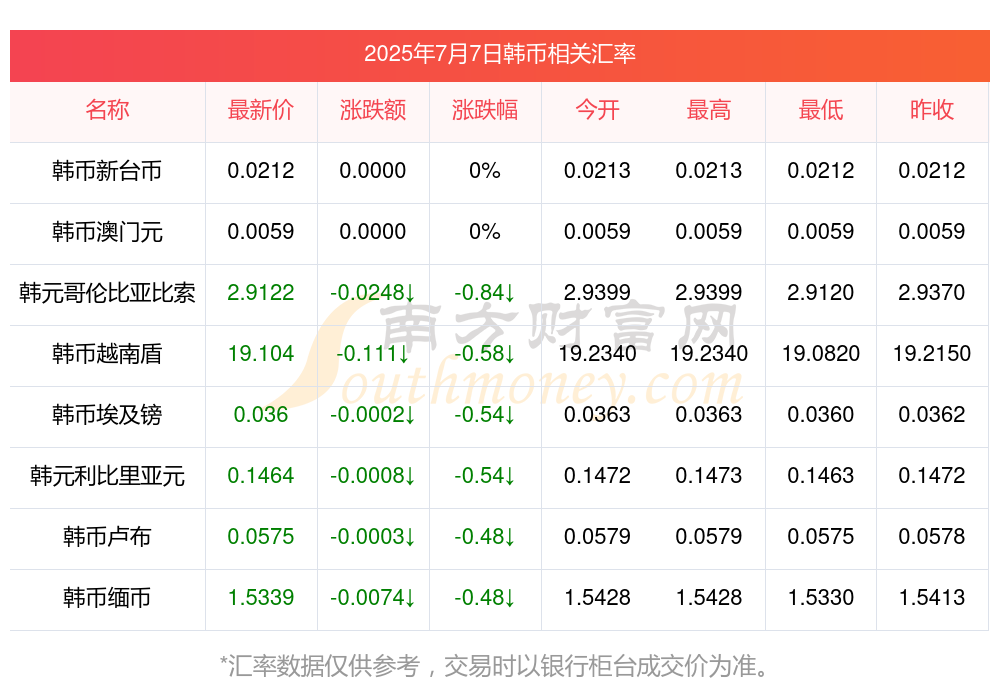
Task: Click change amount -0.0002↓
Action: coord(373,415)
